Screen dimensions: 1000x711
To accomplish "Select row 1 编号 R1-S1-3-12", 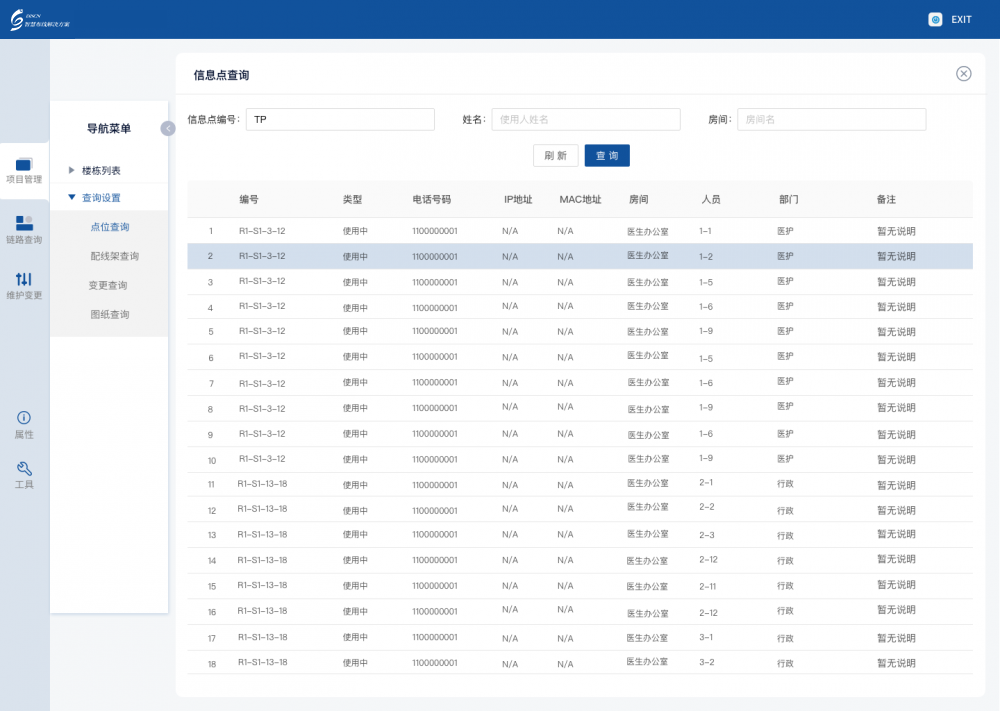I will 262,231.
